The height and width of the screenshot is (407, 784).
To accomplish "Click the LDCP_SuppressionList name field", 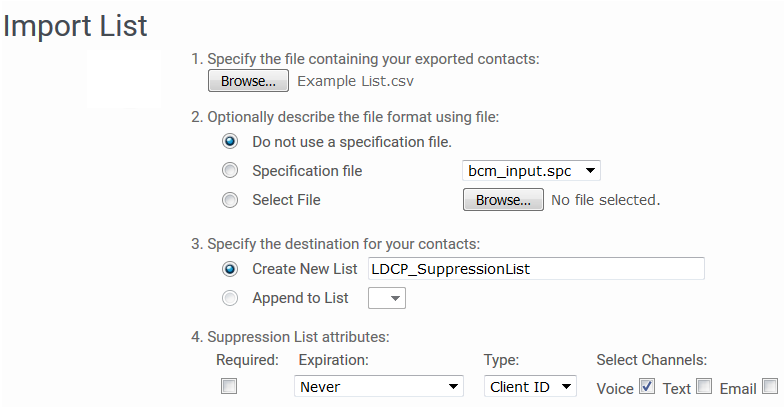I will pyautogui.click(x=536, y=268).
